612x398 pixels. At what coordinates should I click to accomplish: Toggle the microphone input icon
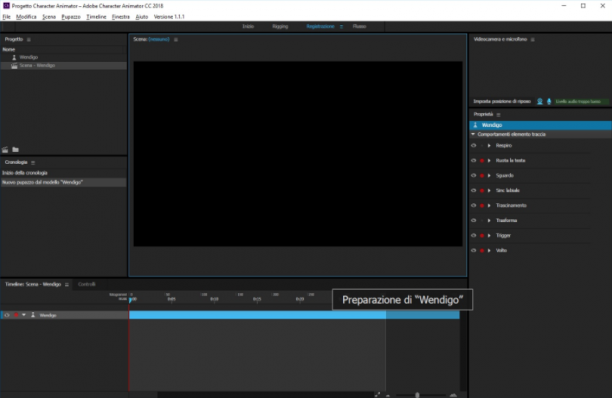[x=549, y=101]
